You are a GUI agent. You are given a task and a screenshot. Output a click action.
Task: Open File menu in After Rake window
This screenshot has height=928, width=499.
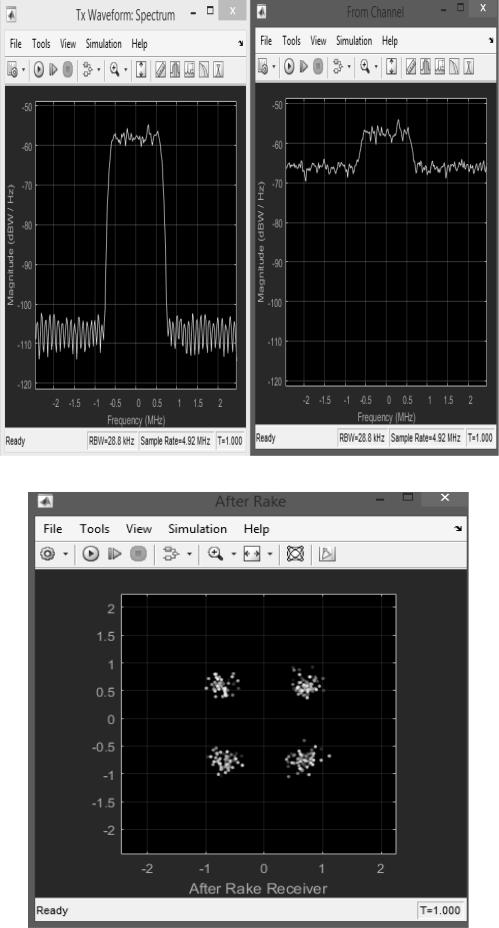(x=53, y=529)
